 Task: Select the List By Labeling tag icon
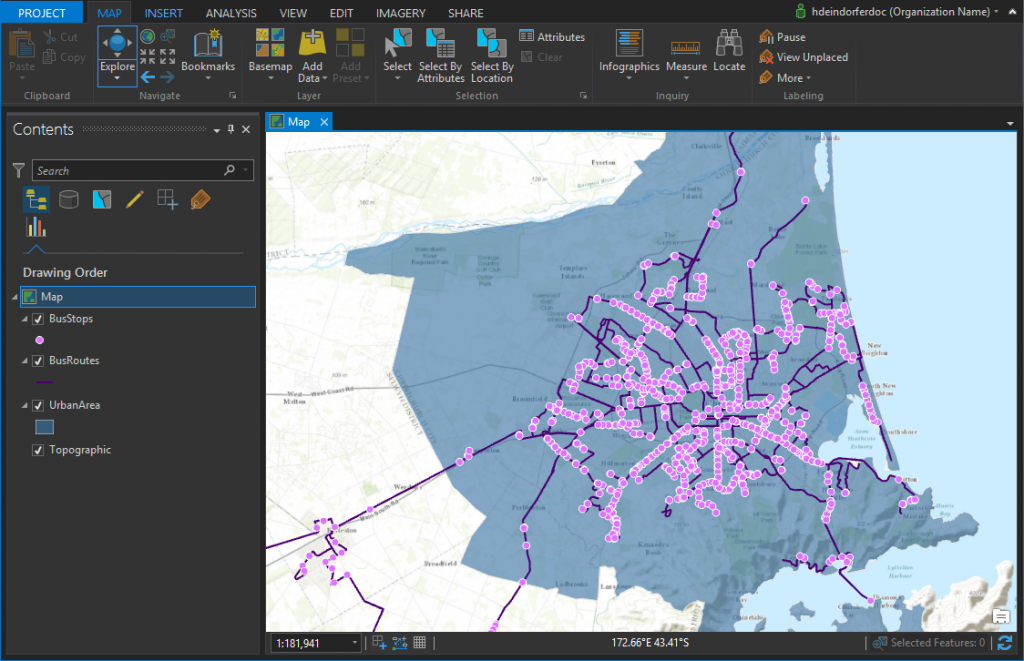[x=198, y=199]
